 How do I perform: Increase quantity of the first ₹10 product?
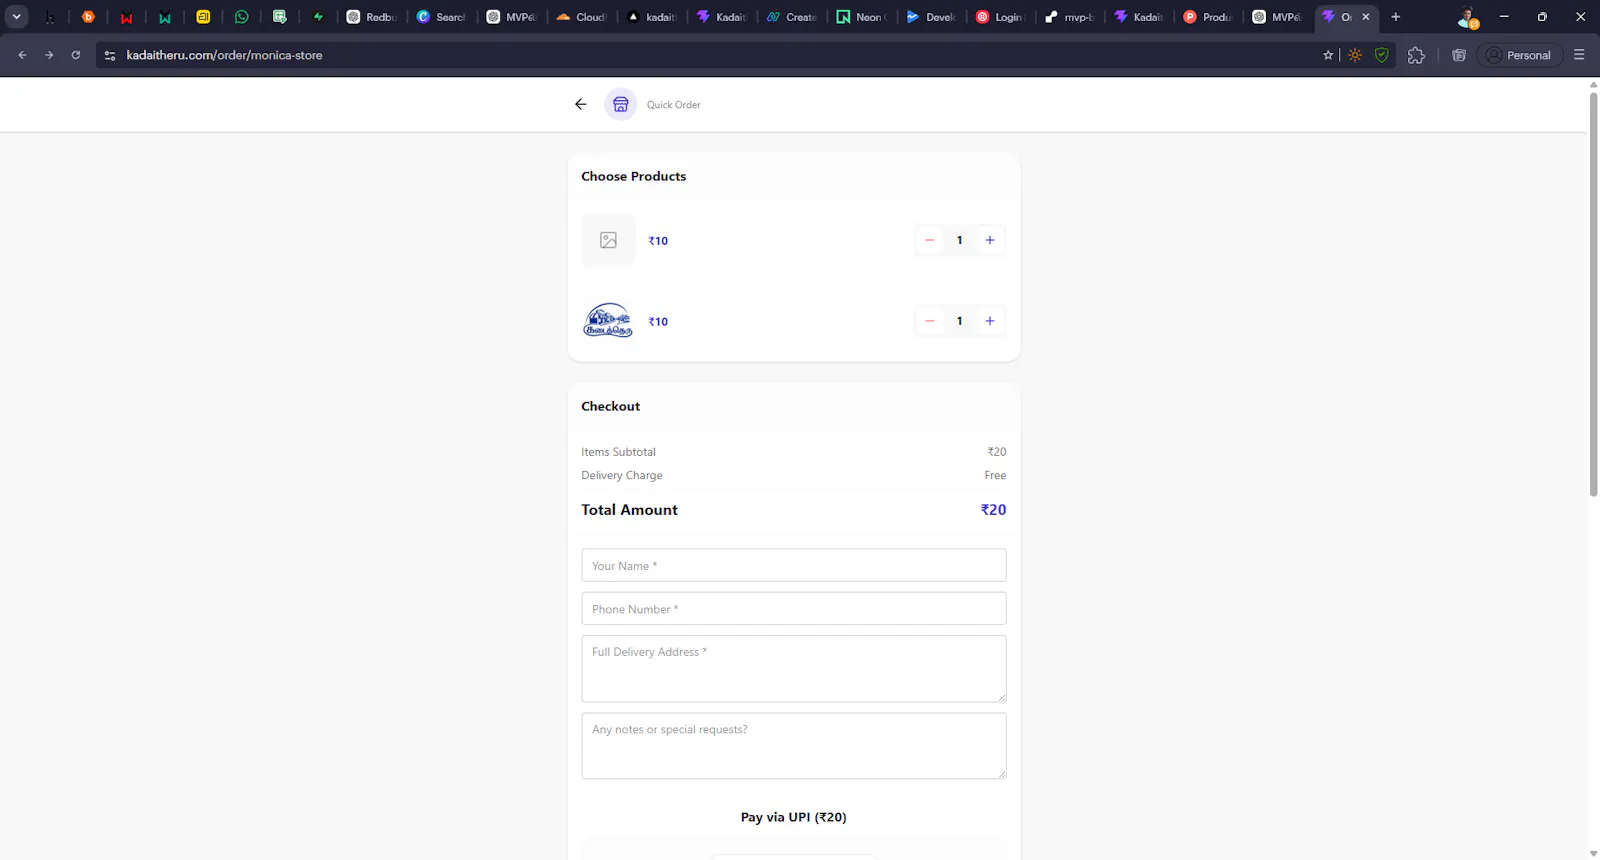pos(990,240)
